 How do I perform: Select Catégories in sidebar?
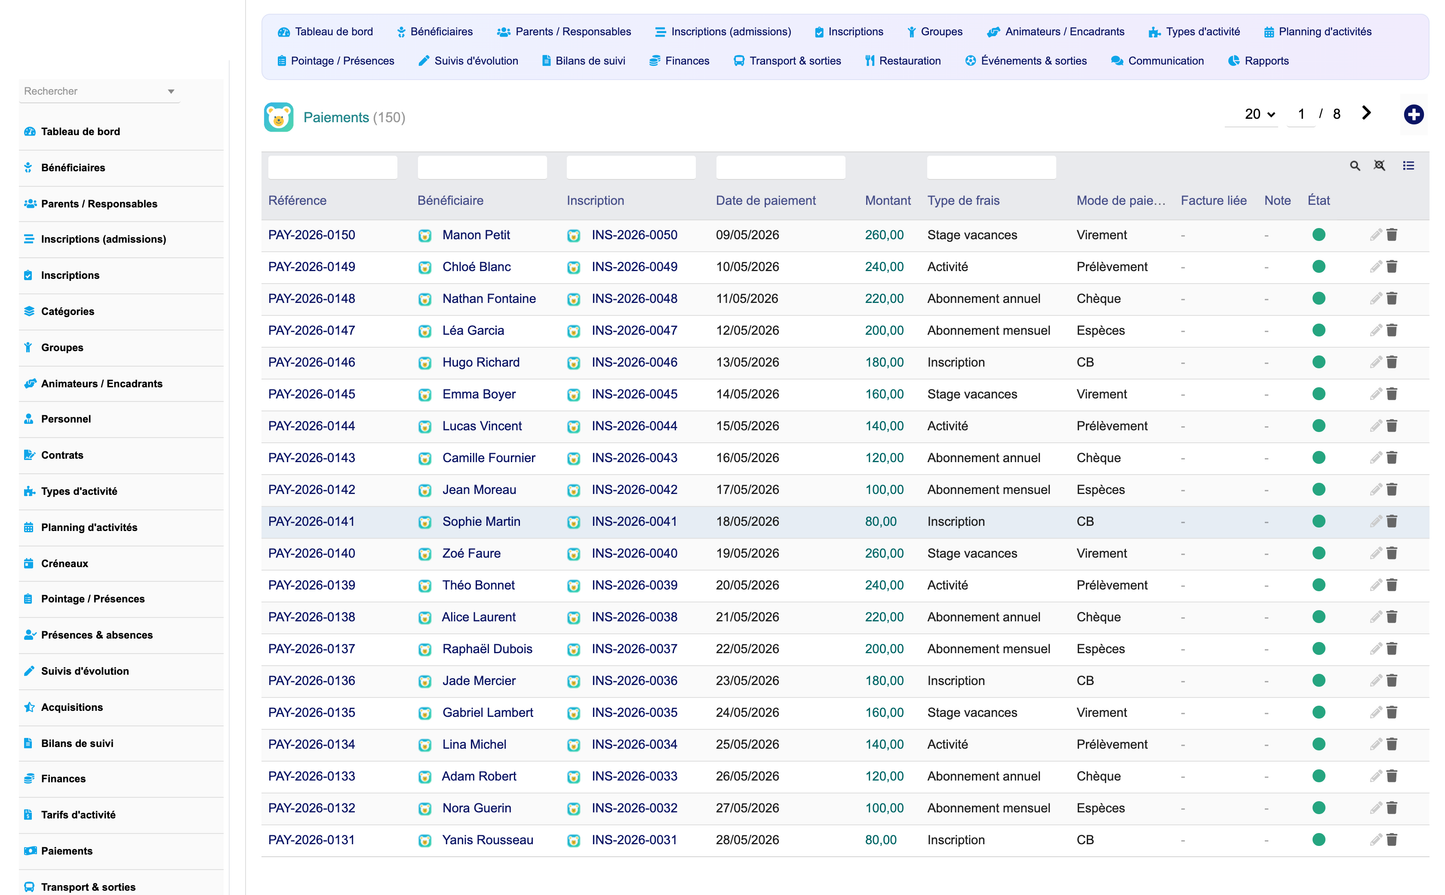click(68, 312)
